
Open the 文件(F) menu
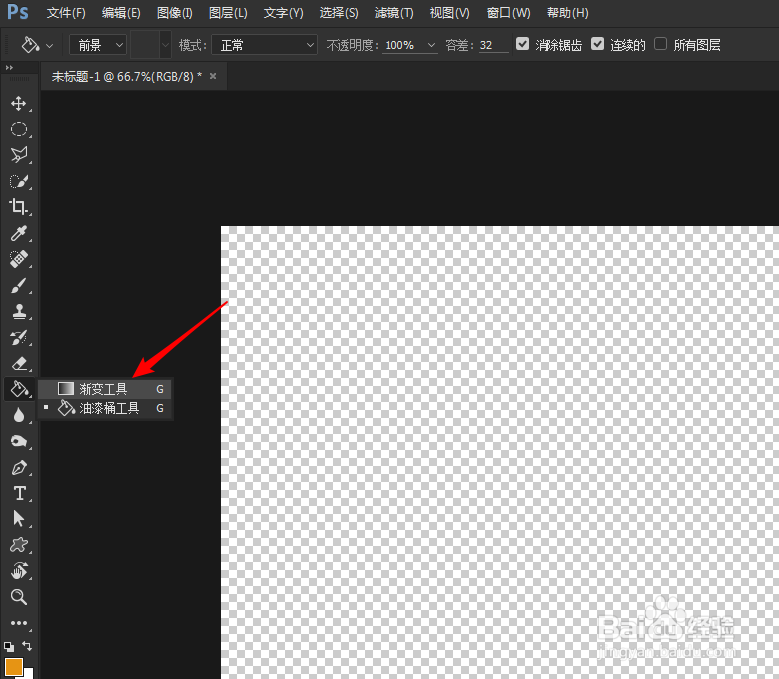(66, 13)
